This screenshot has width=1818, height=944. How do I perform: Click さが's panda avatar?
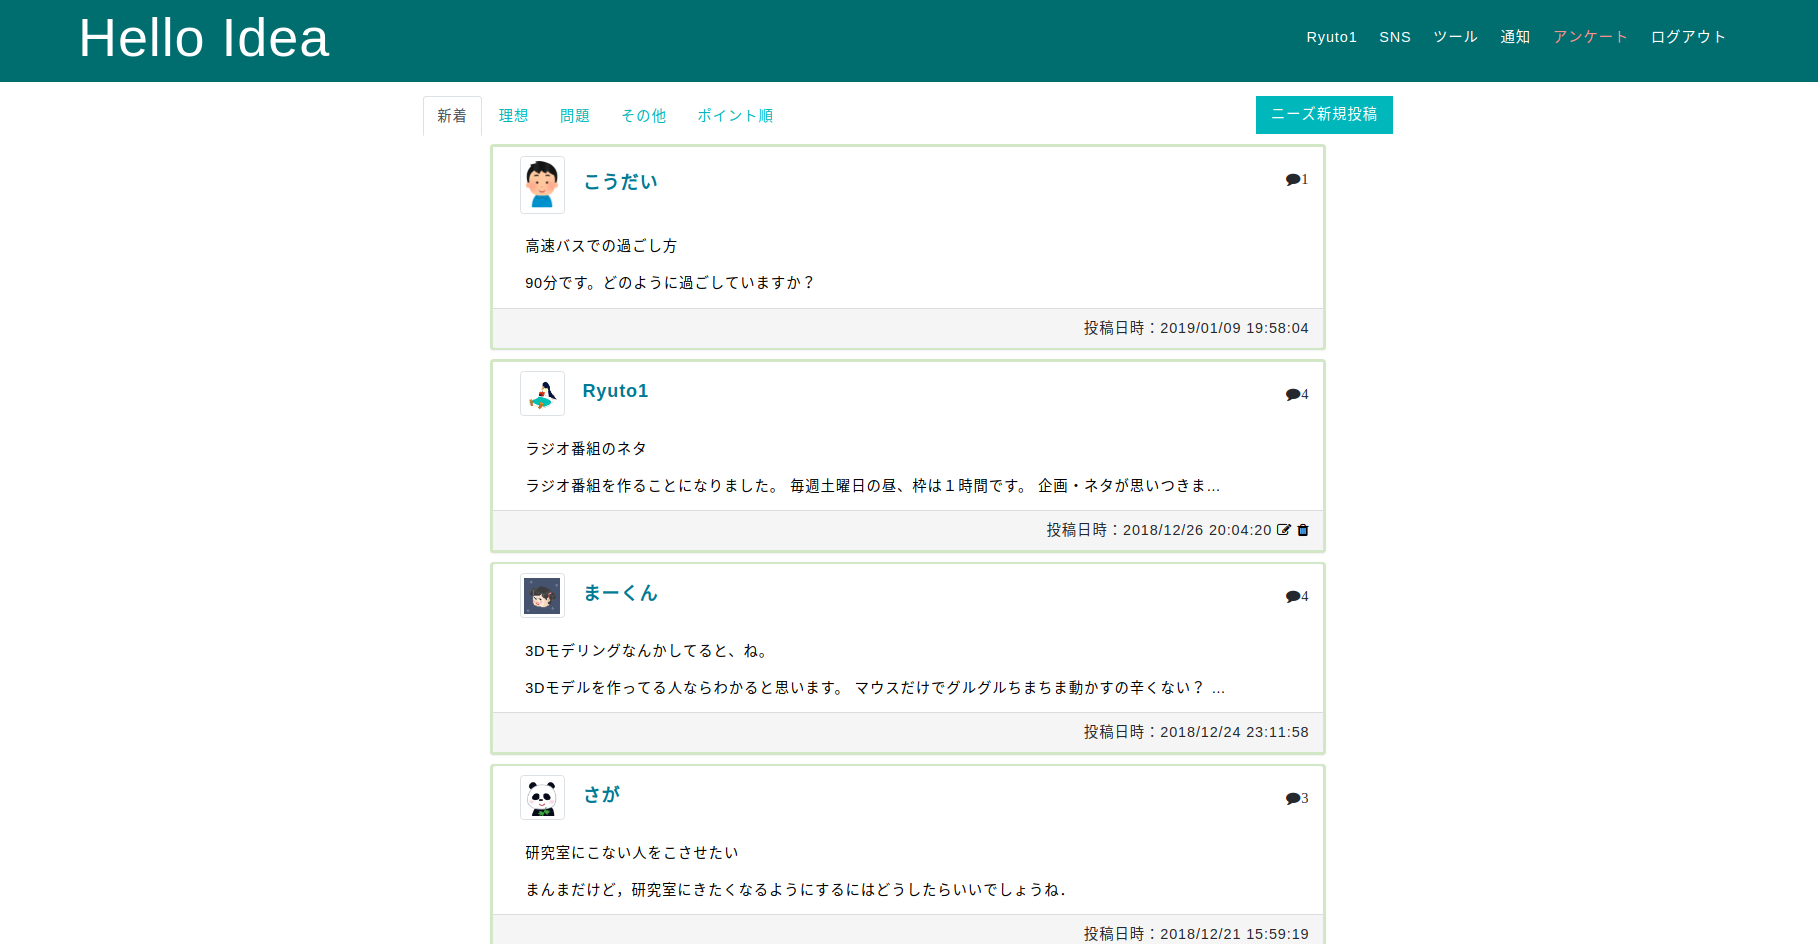[542, 797]
